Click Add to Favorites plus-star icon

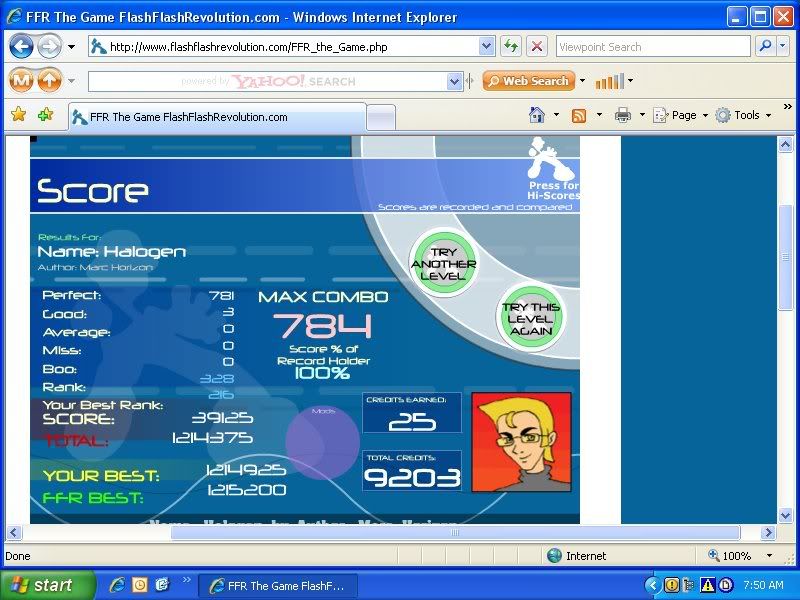45,115
